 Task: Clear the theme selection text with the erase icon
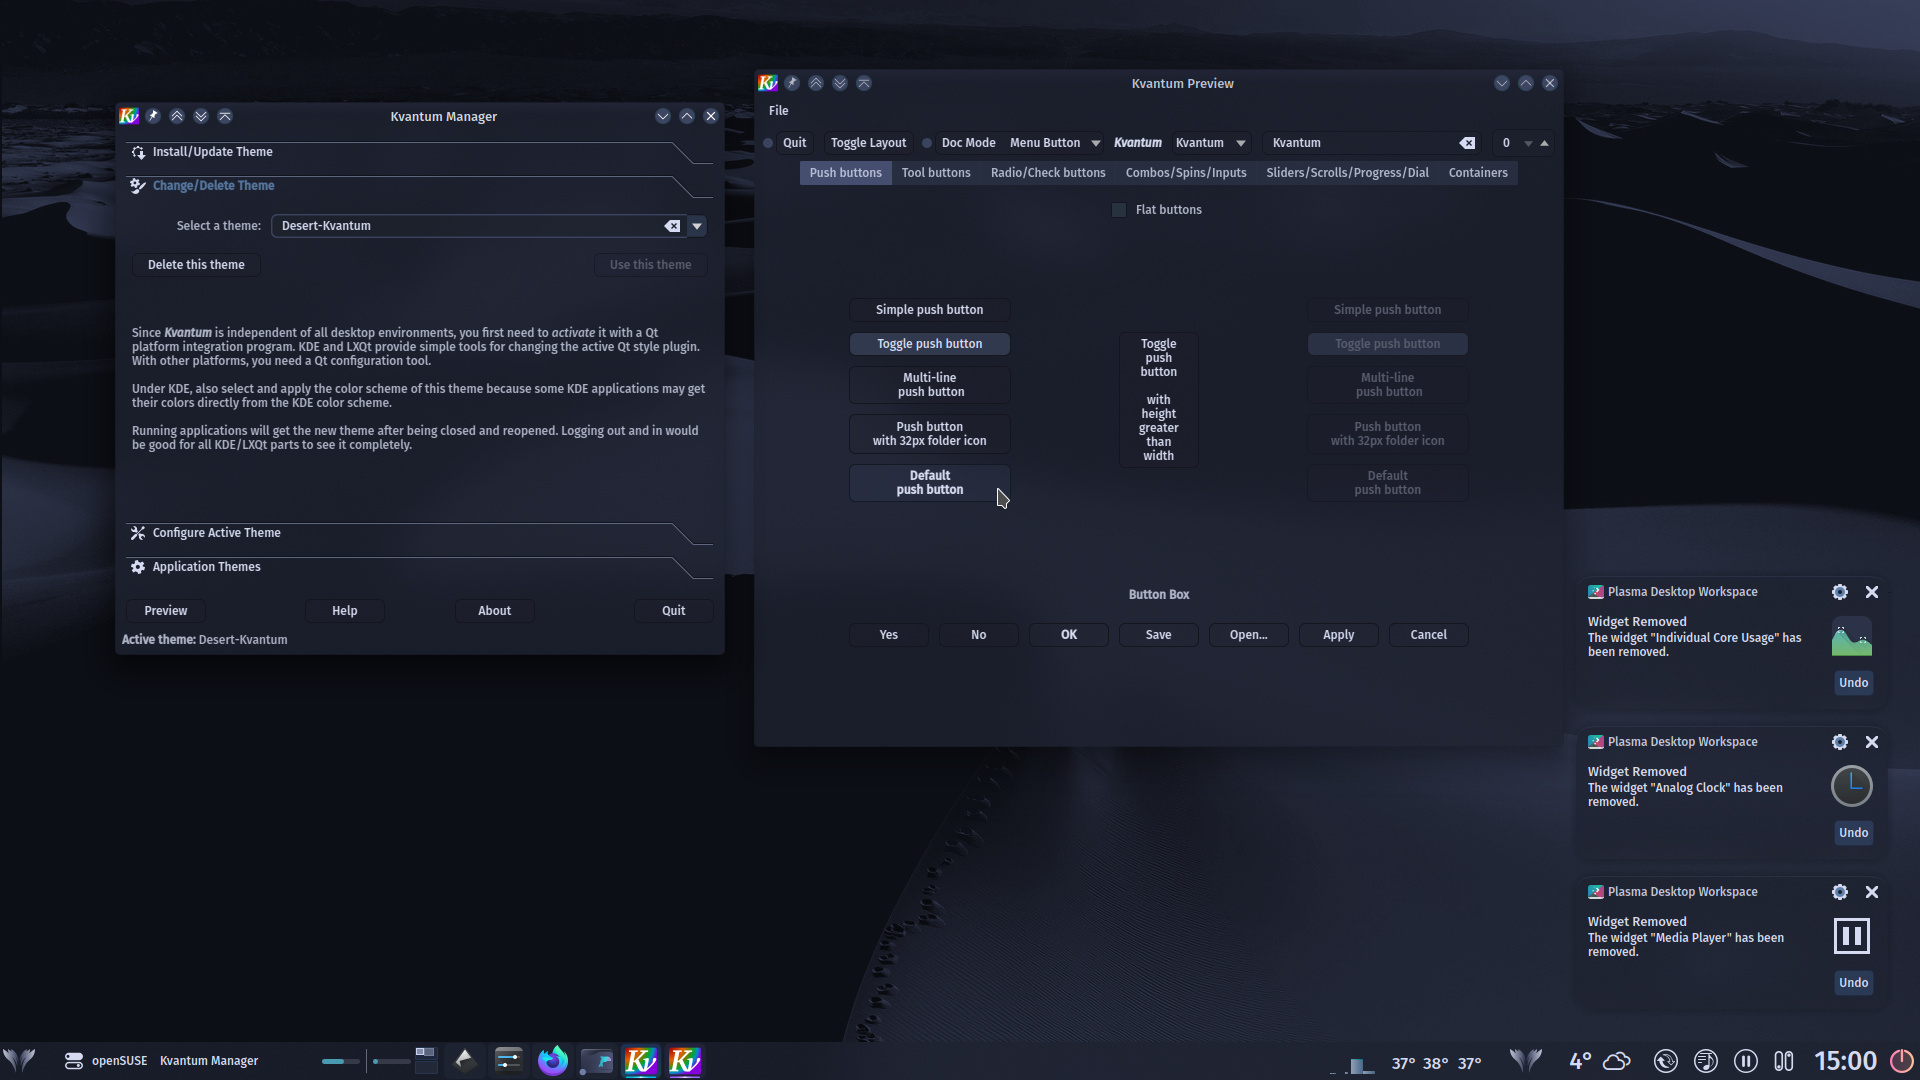click(x=672, y=226)
